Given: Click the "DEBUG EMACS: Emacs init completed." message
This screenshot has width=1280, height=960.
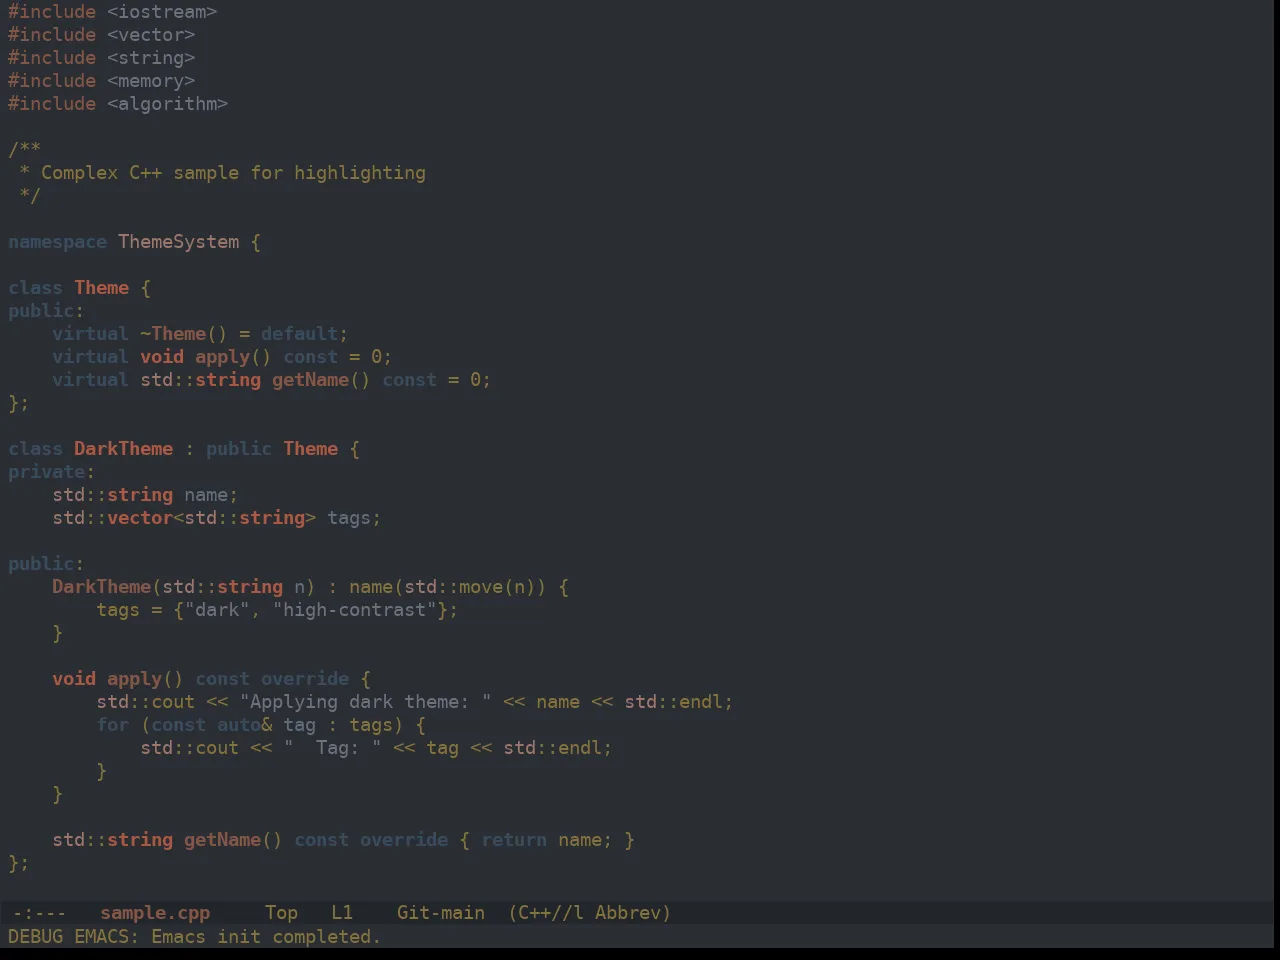Looking at the screenshot, I should [x=194, y=937].
